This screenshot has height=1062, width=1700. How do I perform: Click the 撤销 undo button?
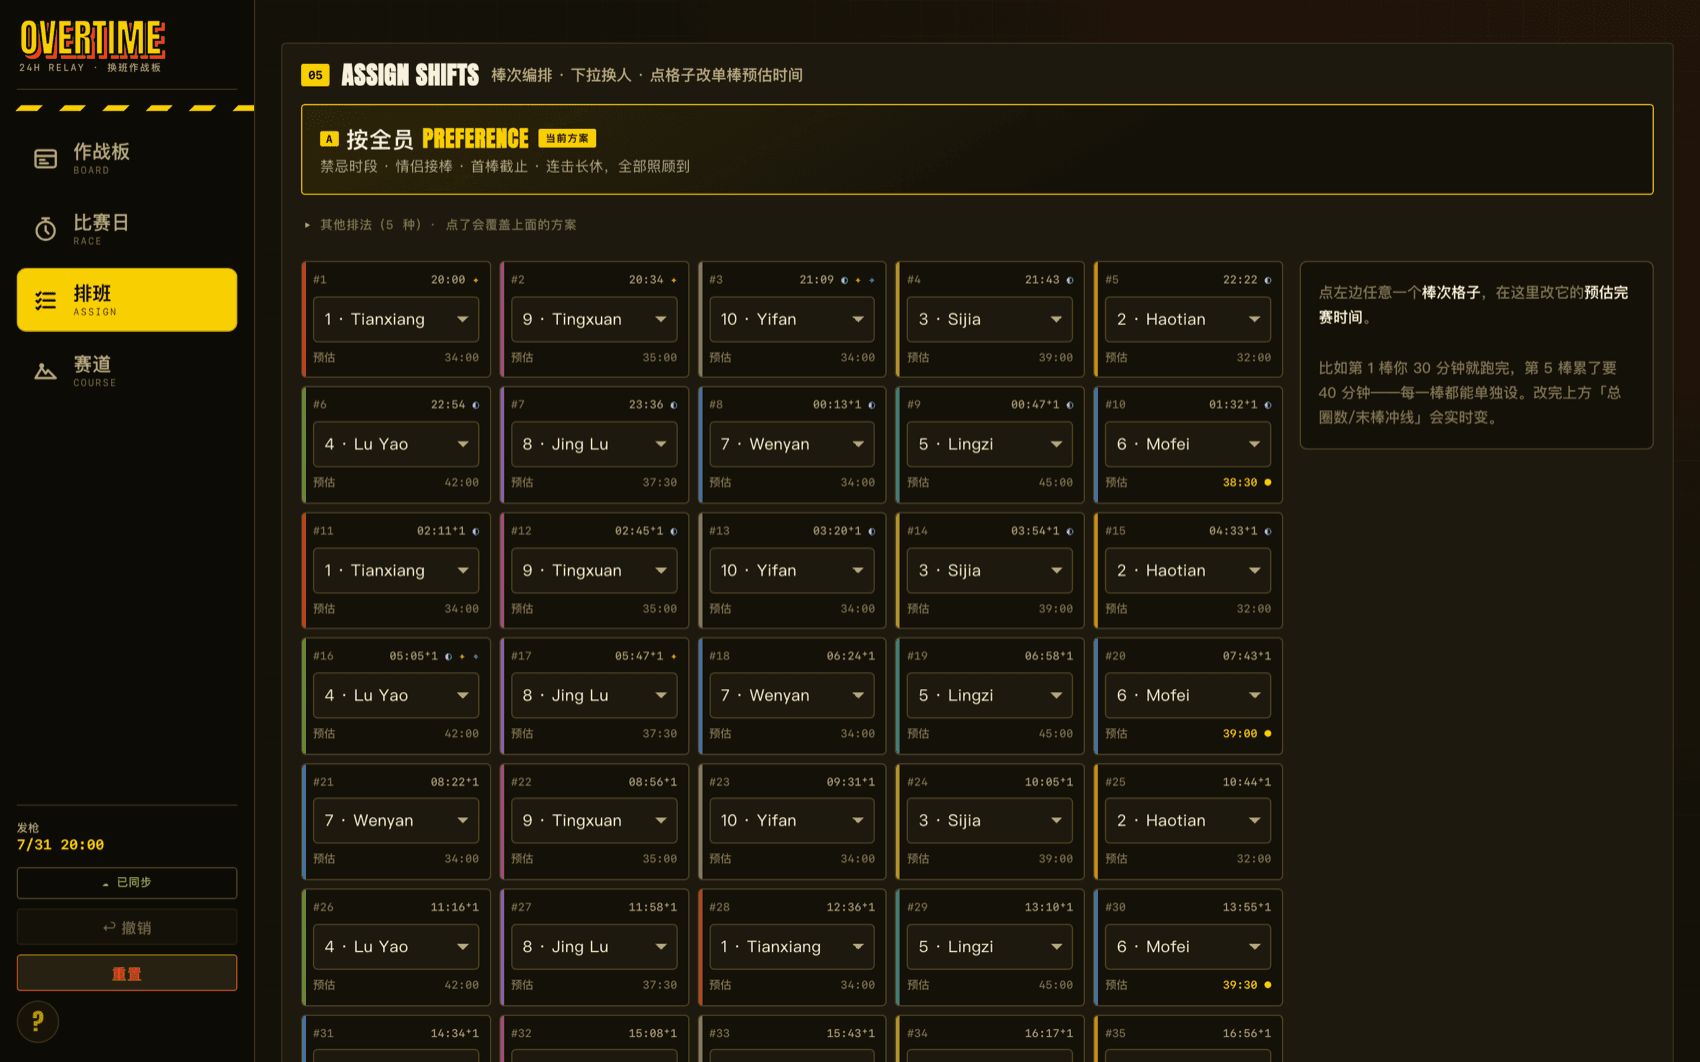(x=127, y=928)
